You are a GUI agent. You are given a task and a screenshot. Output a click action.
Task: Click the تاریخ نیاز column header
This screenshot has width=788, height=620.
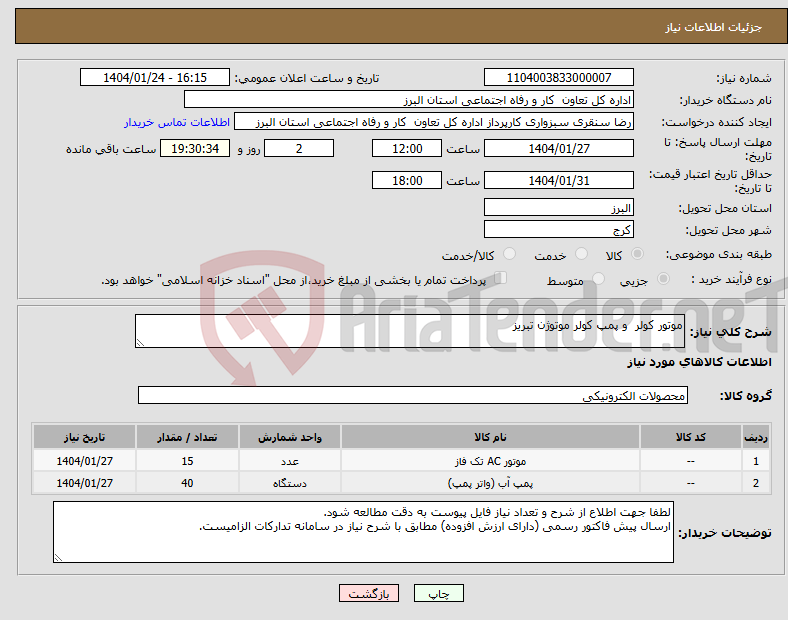coord(84,437)
